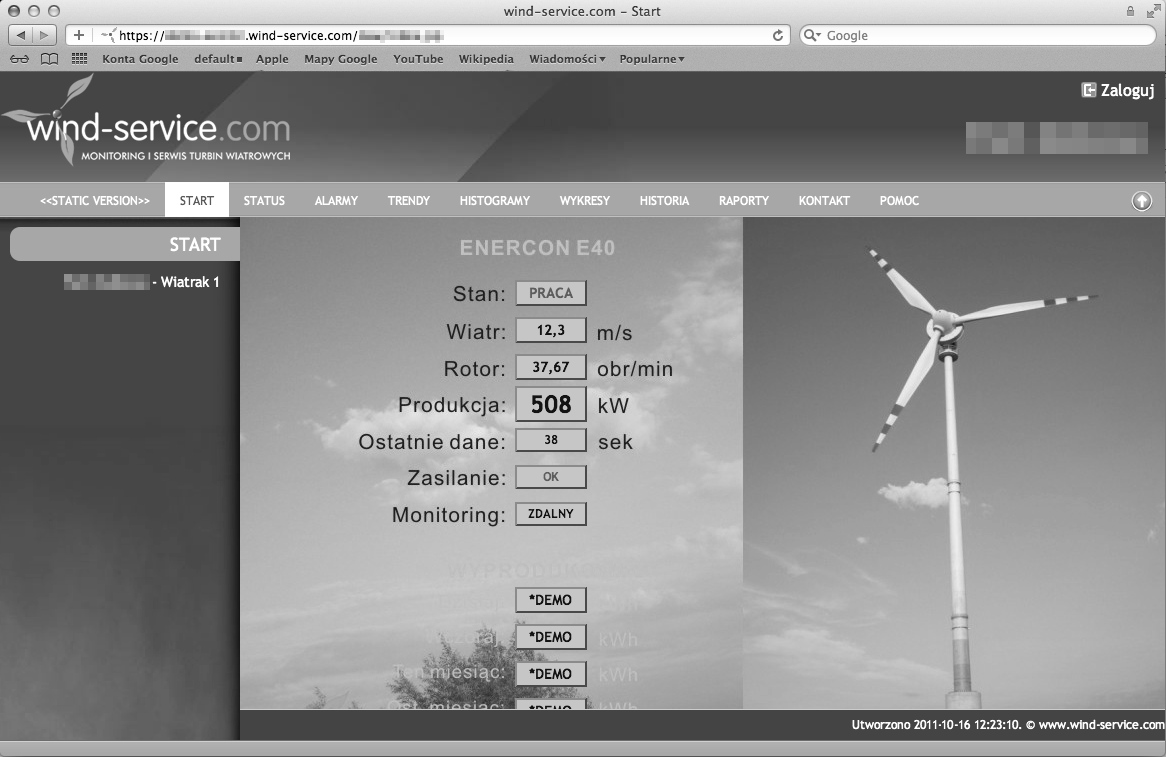Open Mapy Google bookmark
Viewport: 1166px width, 757px height.
[341, 59]
